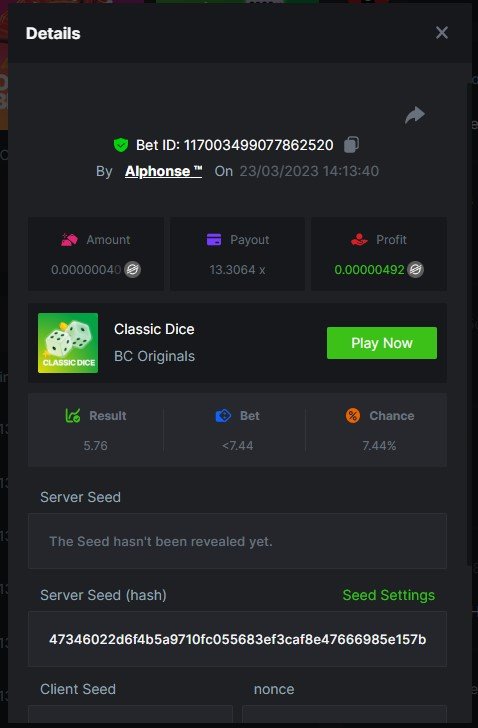Click the orange Chance percent icon
The image size is (478, 728).
click(x=353, y=416)
